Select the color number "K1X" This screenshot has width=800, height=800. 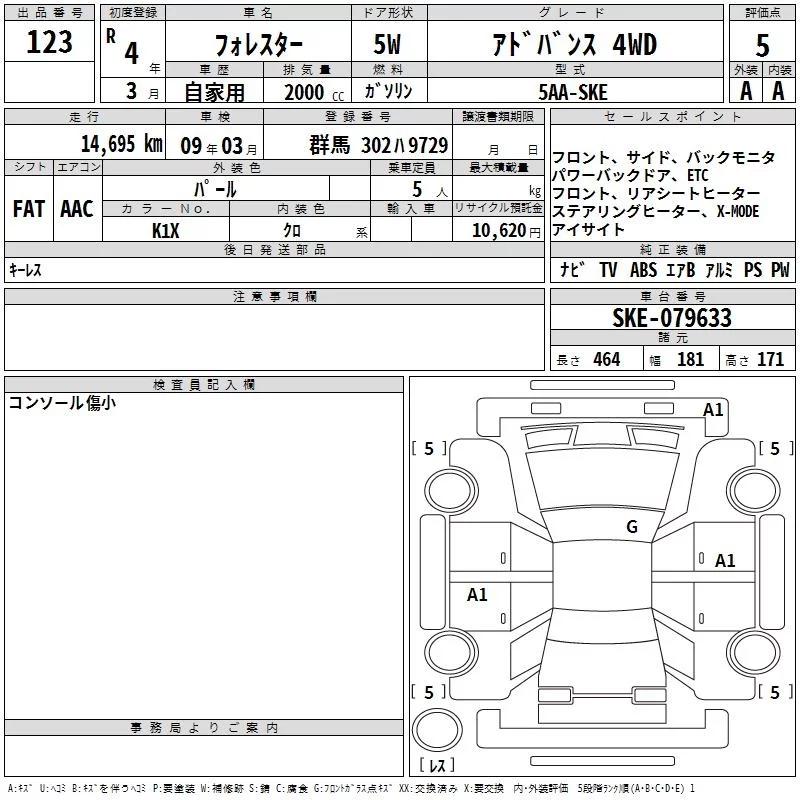click(x=166, y=231)
